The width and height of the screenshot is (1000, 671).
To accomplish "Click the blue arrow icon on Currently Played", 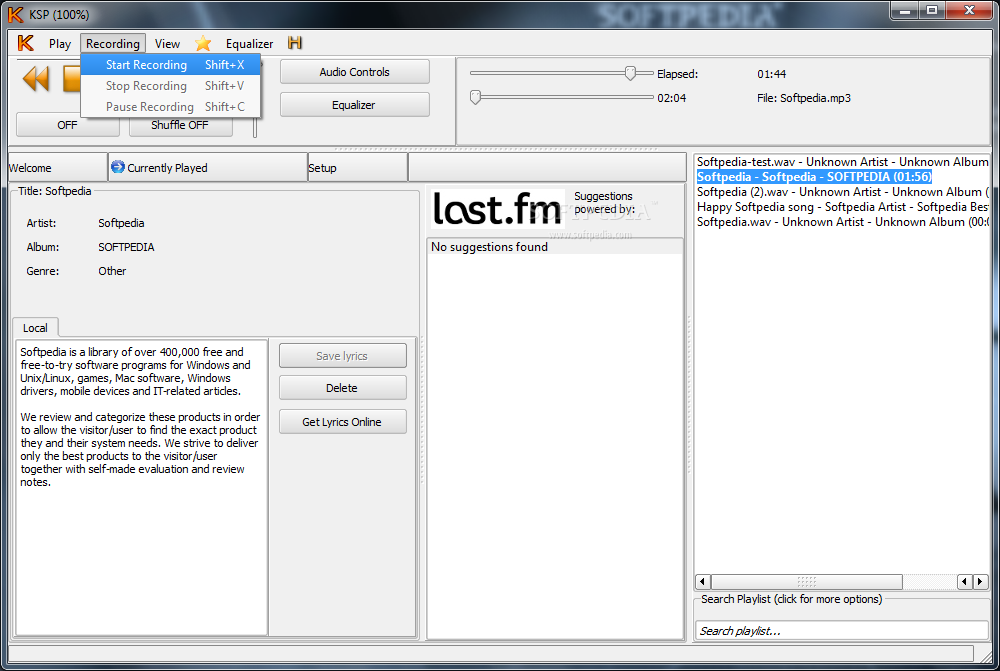I will tap(117, 167).
